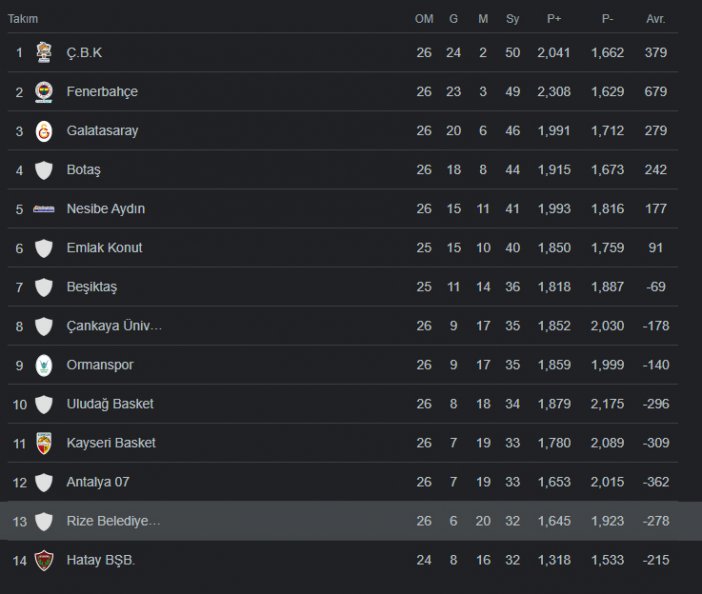The height and width of the screenshot is (594, 702).
Task: Click the Galatasaray club logo
Action: (x=43, y=131)
